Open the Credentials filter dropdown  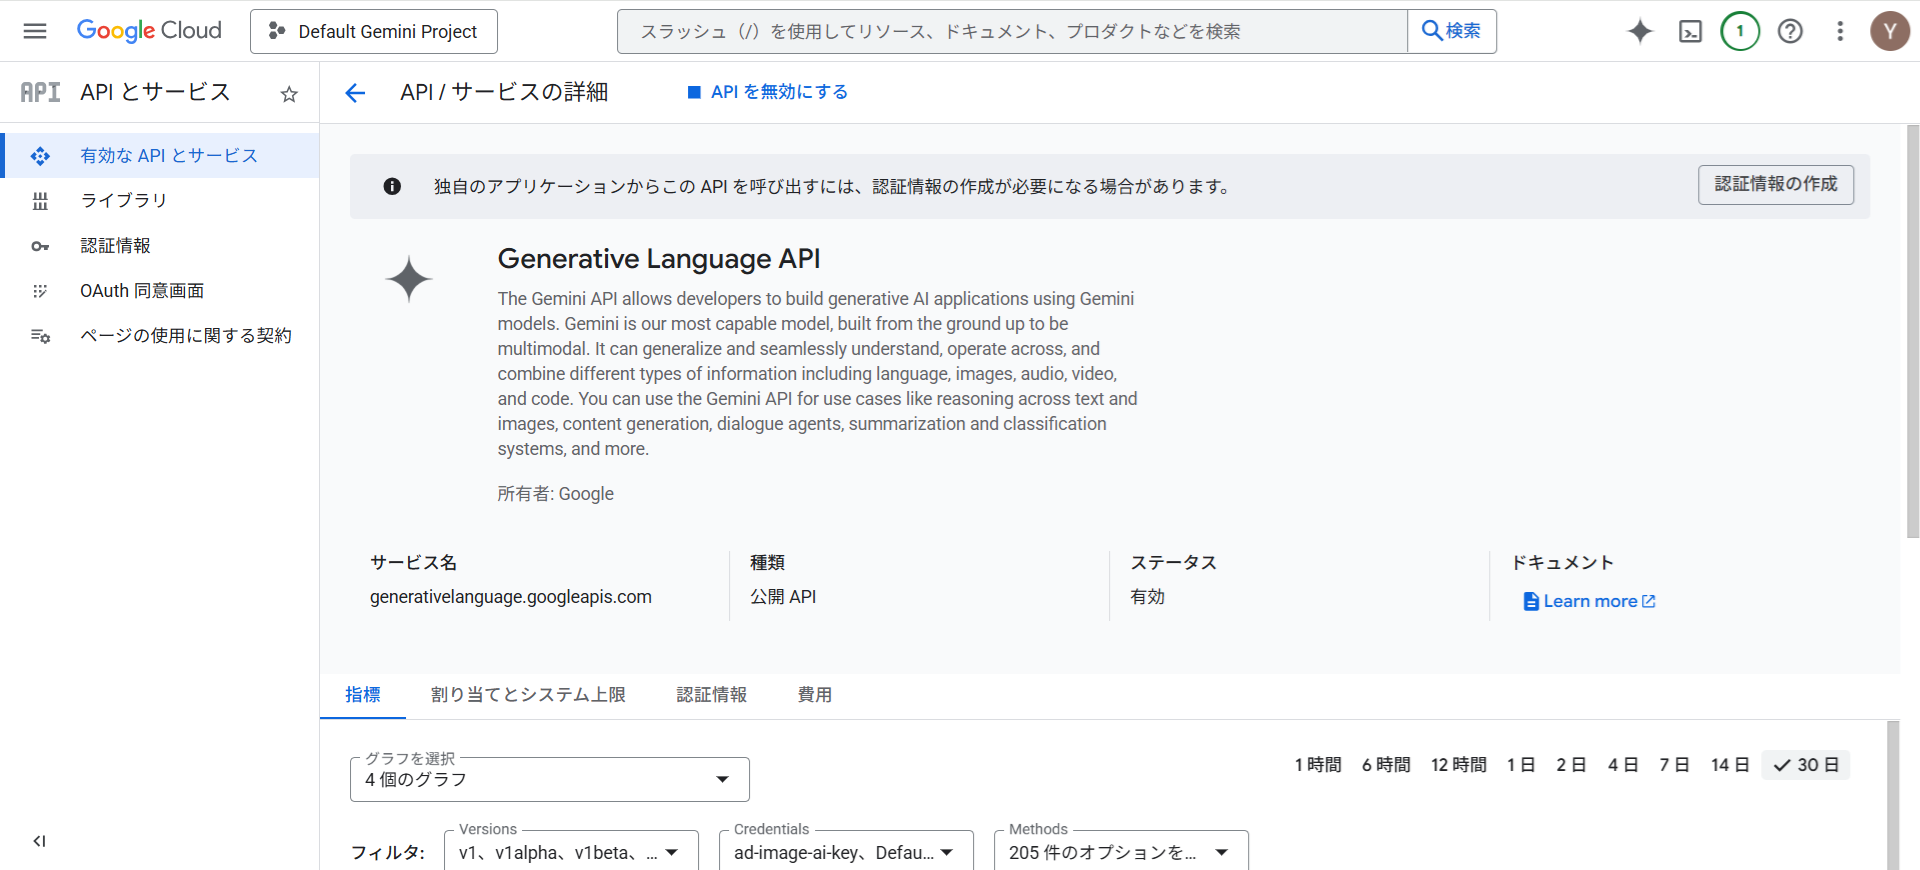[x=845, y=853]
